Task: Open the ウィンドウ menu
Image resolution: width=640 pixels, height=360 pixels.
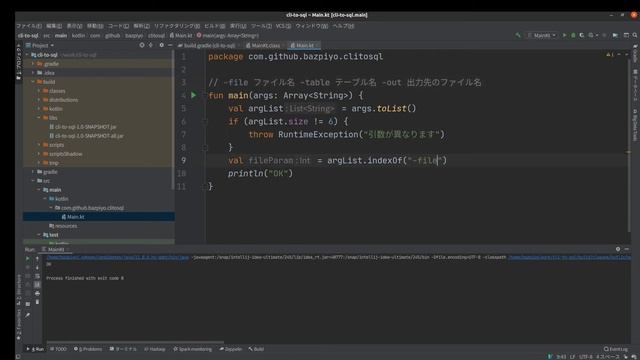Action: coord(311,26)
